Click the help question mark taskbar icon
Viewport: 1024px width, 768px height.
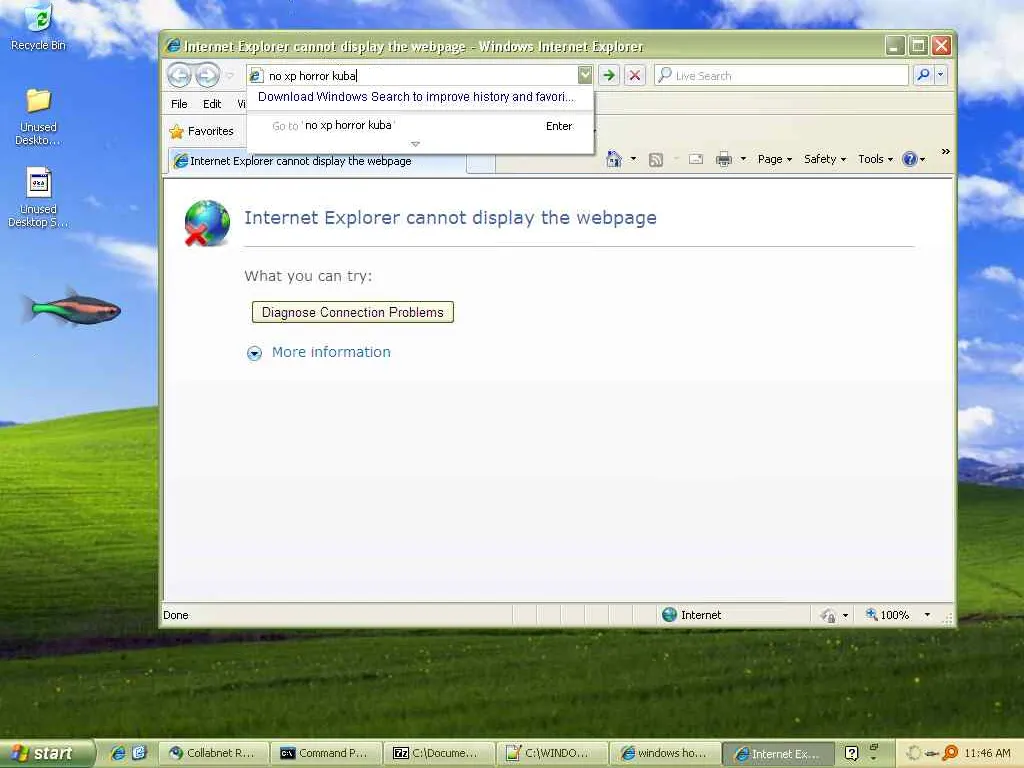click(x=852, y=753)
